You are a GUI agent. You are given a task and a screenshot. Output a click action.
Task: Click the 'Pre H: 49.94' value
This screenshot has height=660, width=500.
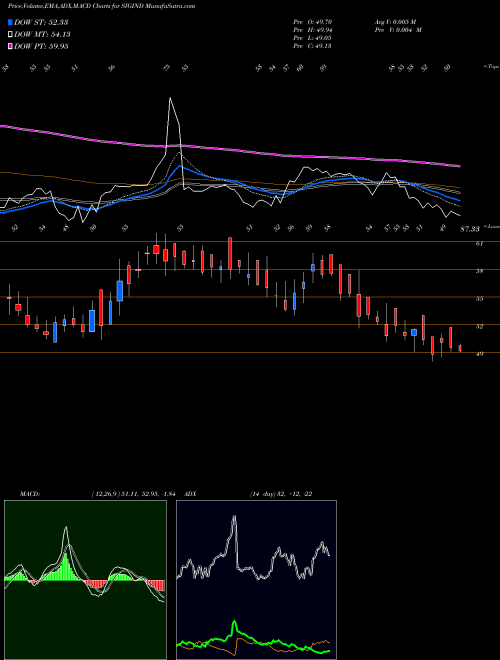coord(313,30)
